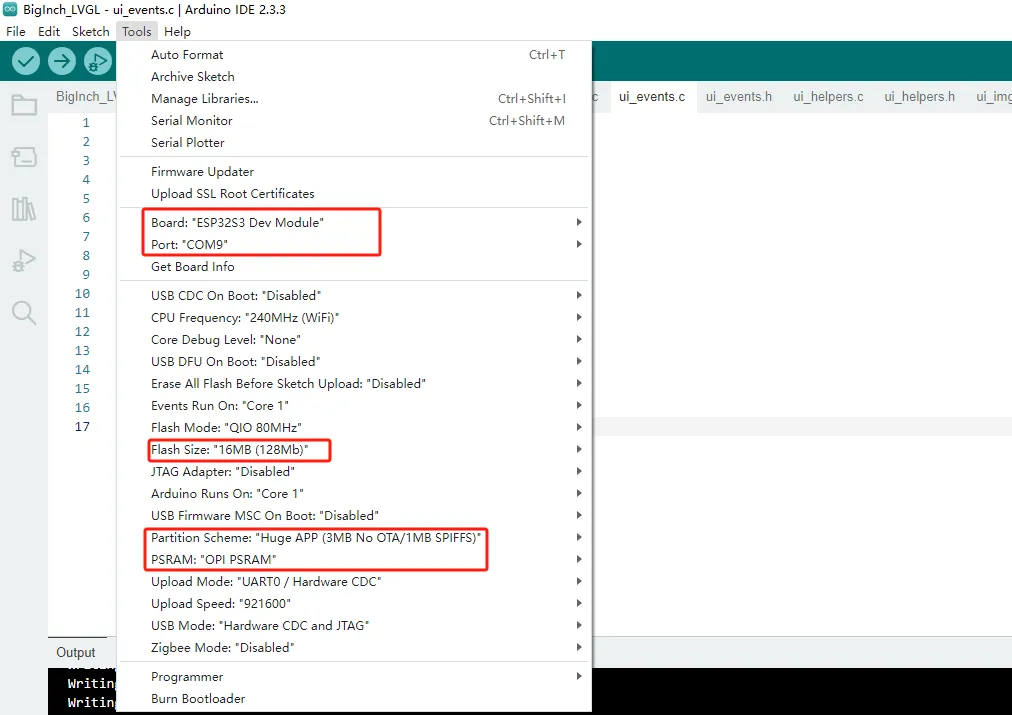Switch to the ui_events.h tab
The image size is (1012, 715).
tap(738, 97)
